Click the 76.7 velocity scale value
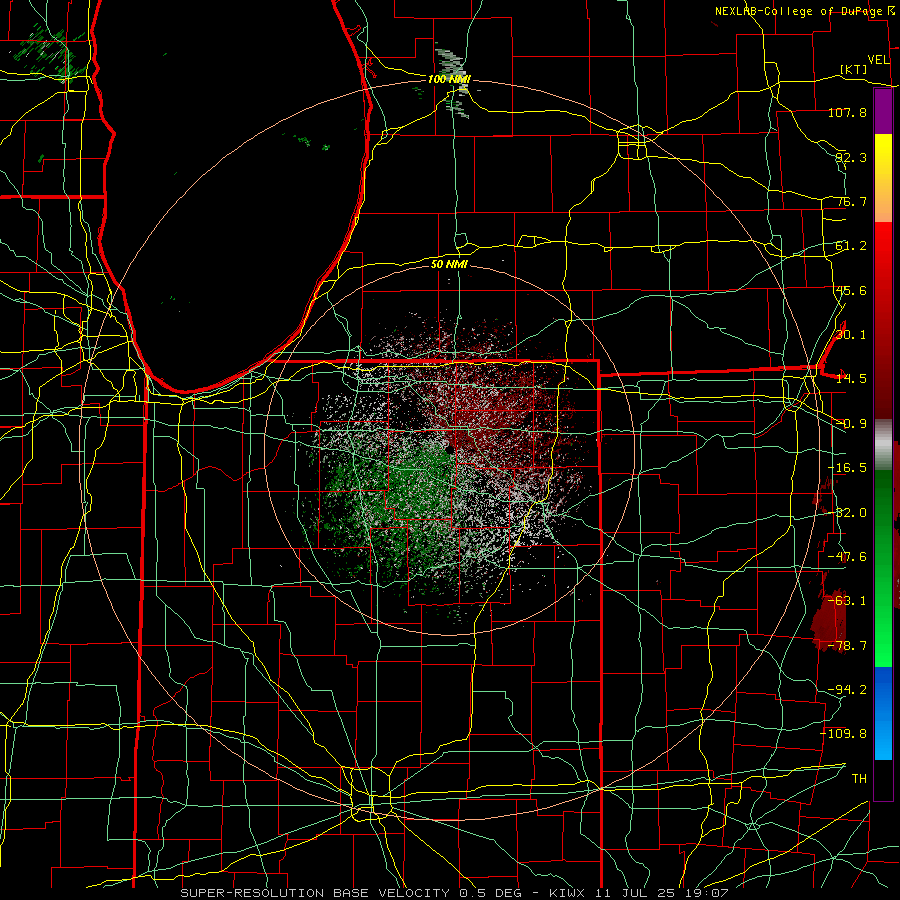 (x=851, y=201)
